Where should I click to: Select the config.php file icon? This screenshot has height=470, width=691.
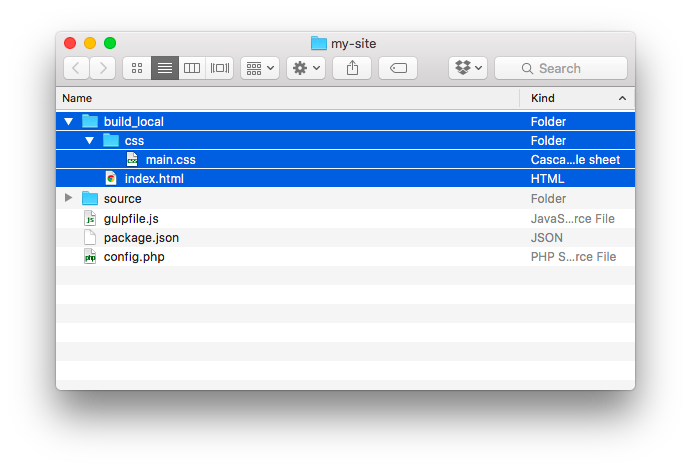[x=90, y=256]
